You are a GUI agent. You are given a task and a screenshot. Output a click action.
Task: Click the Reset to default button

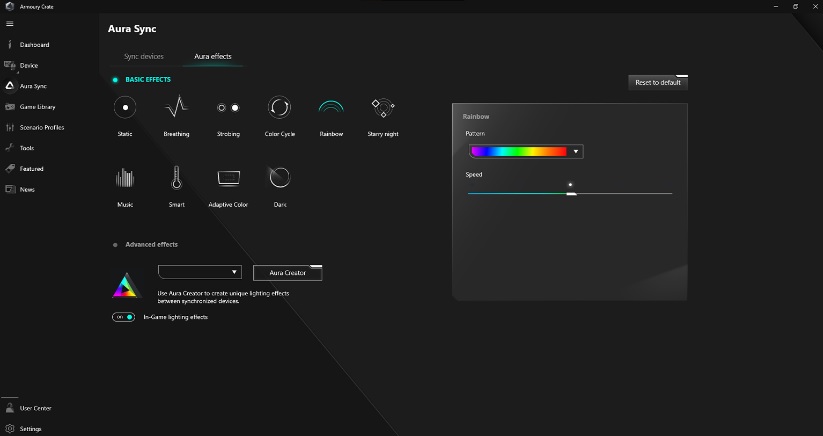click(657, 83)
